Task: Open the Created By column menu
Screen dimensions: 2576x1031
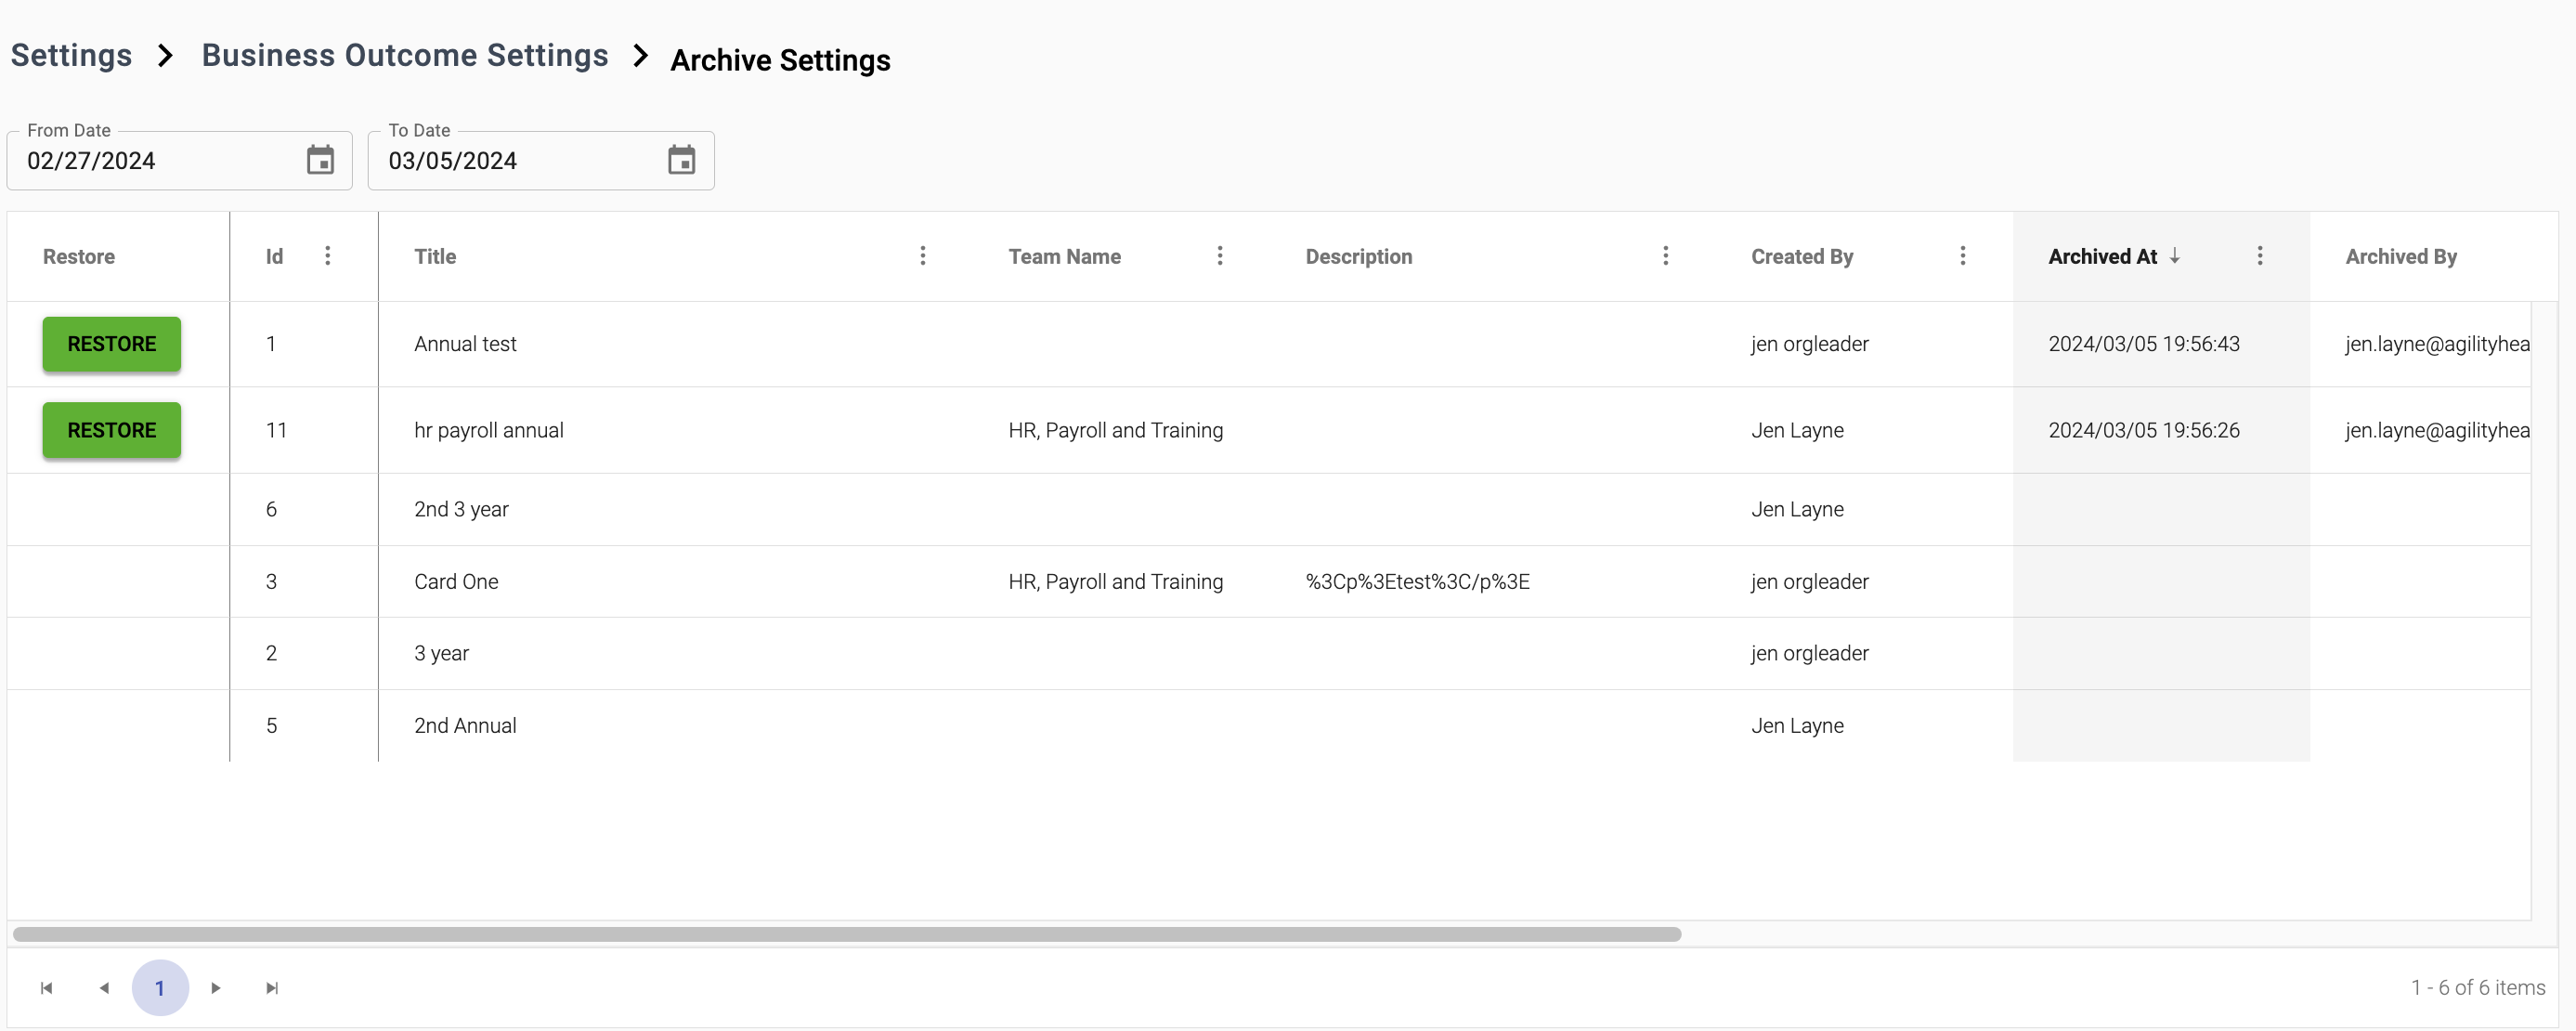Action: 1962,256
